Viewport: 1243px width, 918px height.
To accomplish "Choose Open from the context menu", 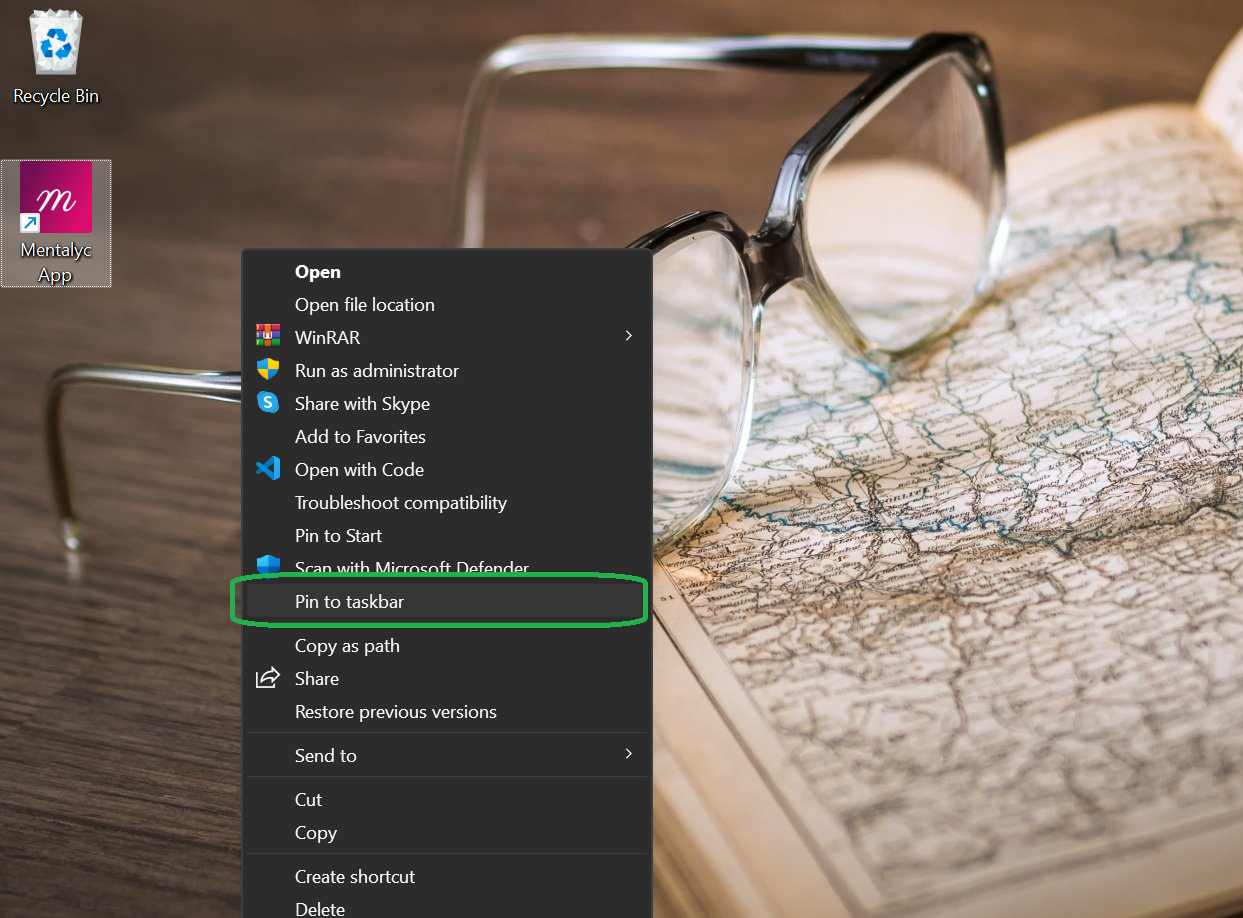I will [447, 272].
